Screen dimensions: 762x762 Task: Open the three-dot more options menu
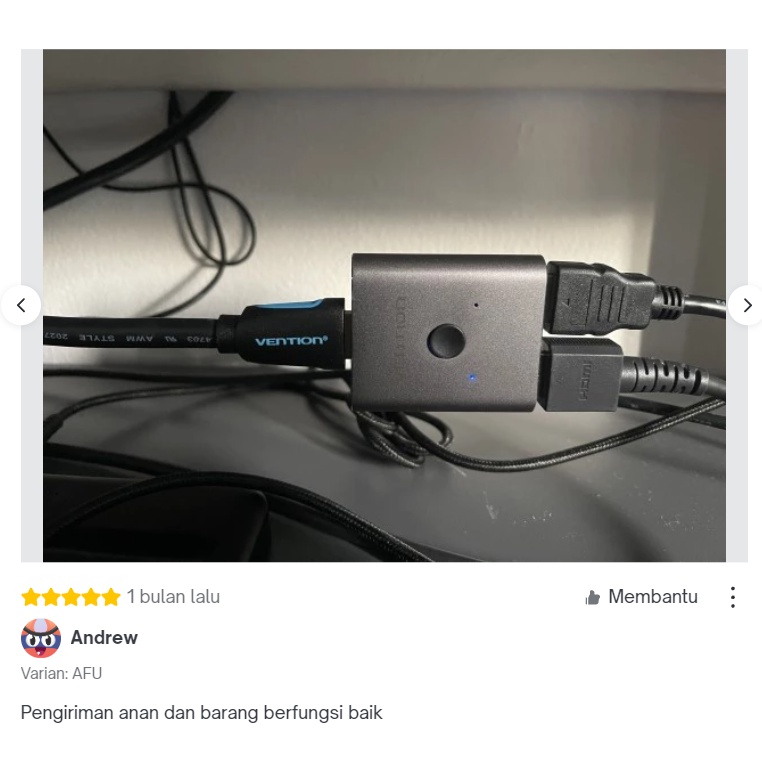coord(733,597)
